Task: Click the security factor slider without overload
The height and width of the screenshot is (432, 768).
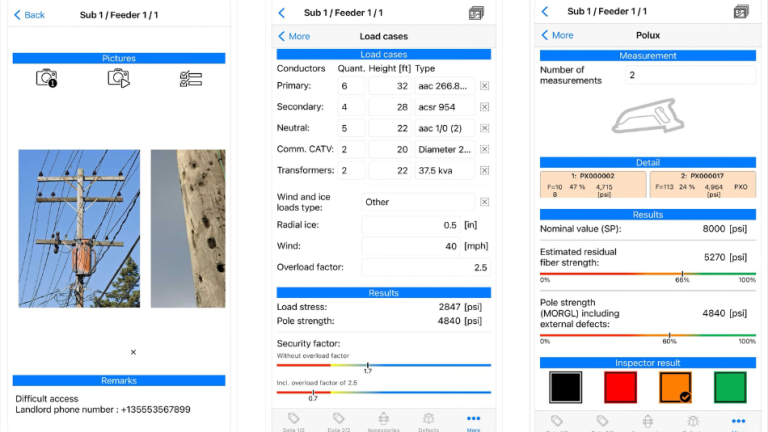Action: 384,365
